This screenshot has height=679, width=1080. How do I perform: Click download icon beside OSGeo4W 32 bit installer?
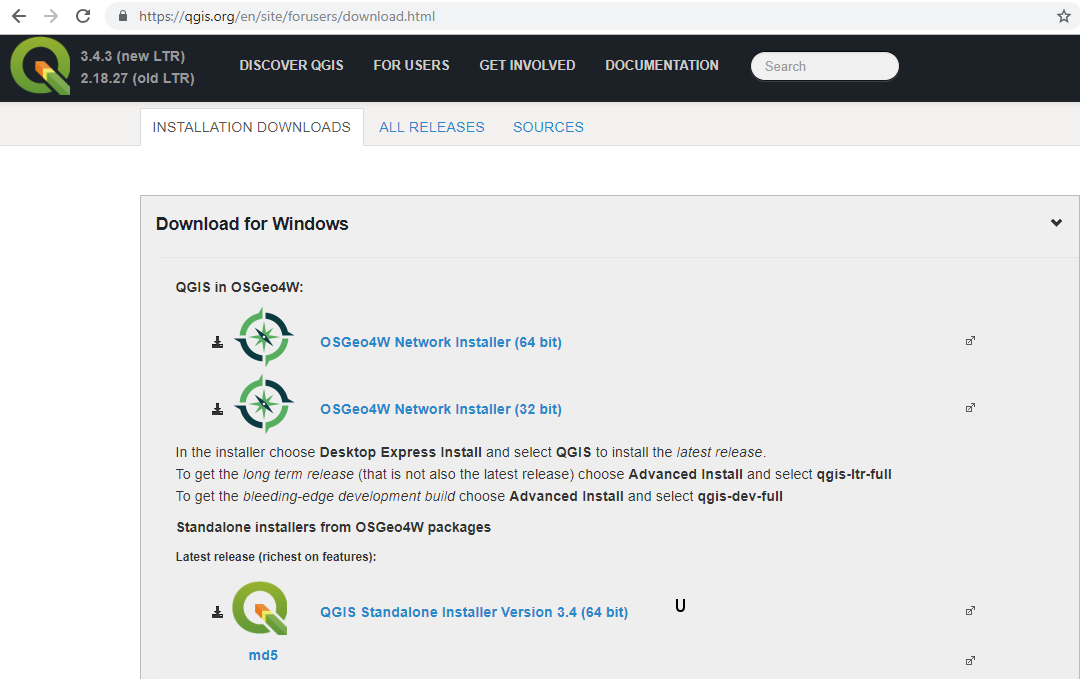coord(217,409)
